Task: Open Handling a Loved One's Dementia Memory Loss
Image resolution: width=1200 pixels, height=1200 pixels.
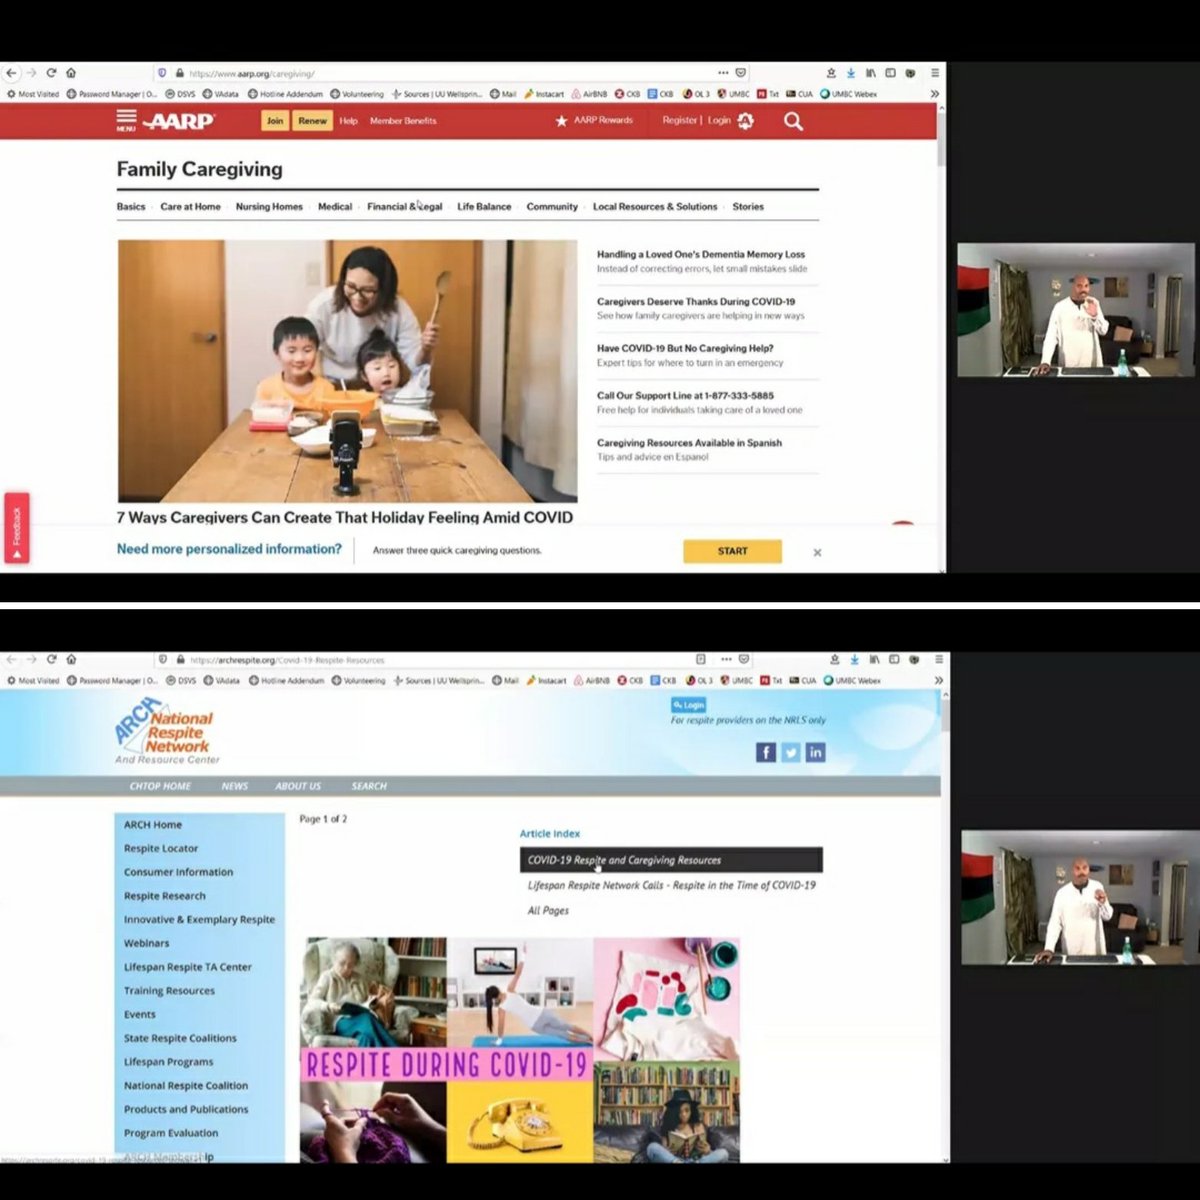Action: pos(701,255)
